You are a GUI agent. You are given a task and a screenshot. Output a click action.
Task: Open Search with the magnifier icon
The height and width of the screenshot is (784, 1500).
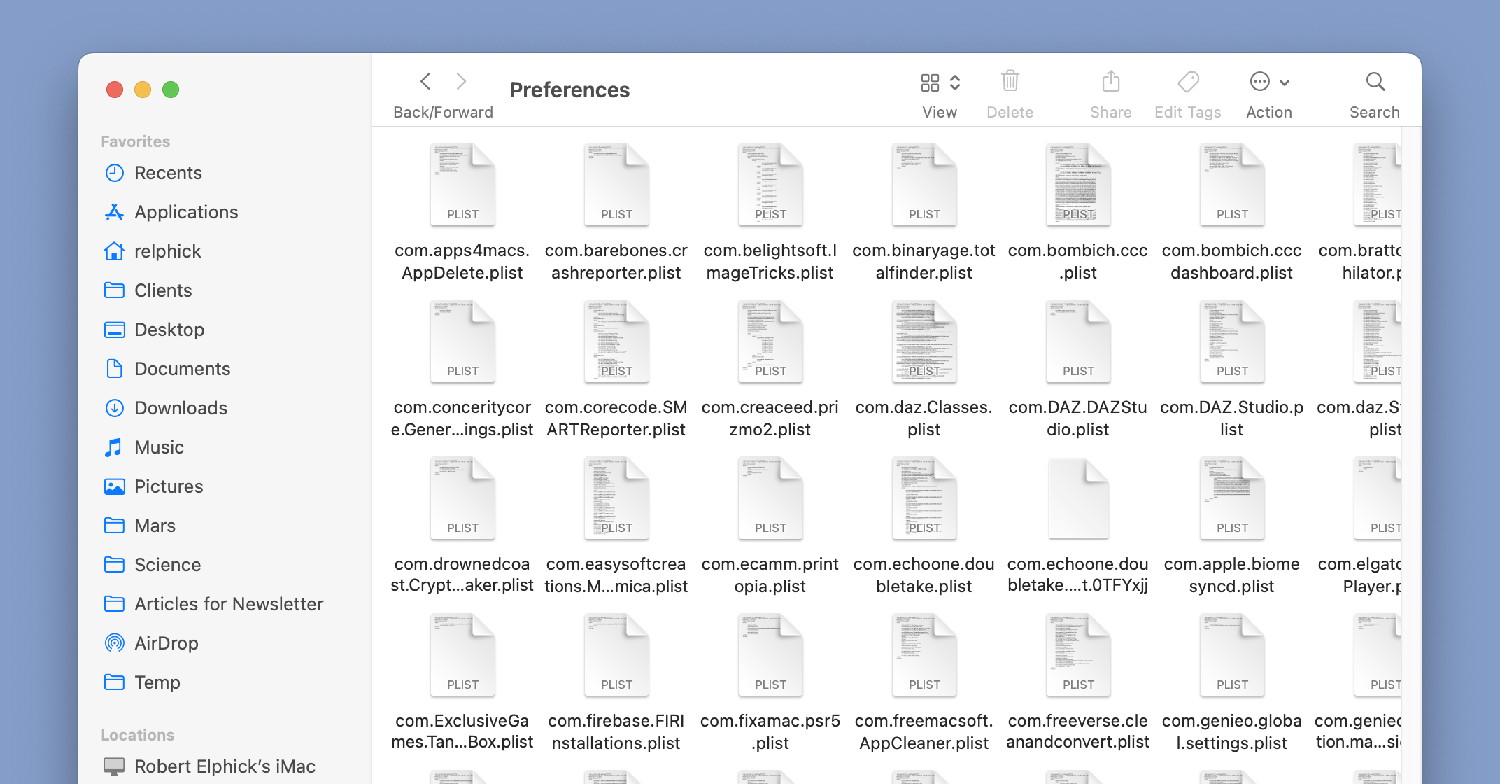coord(1375,81)
